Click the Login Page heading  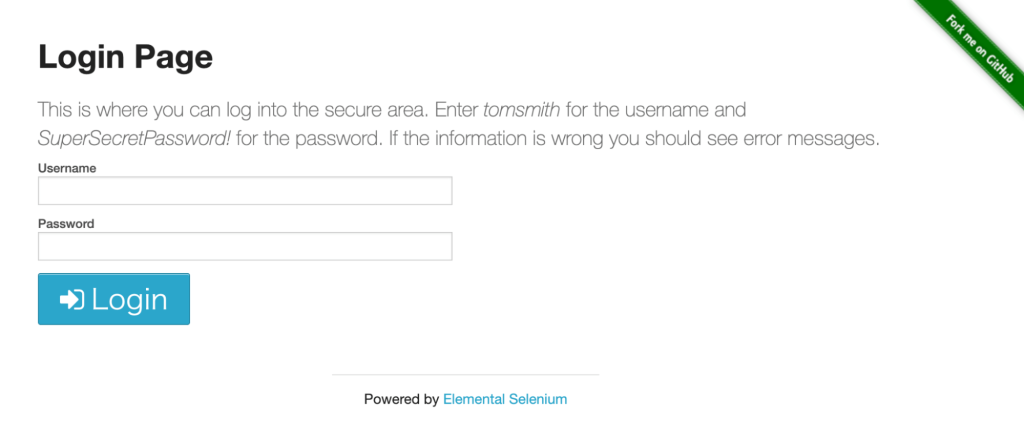[x=125, y=57]
